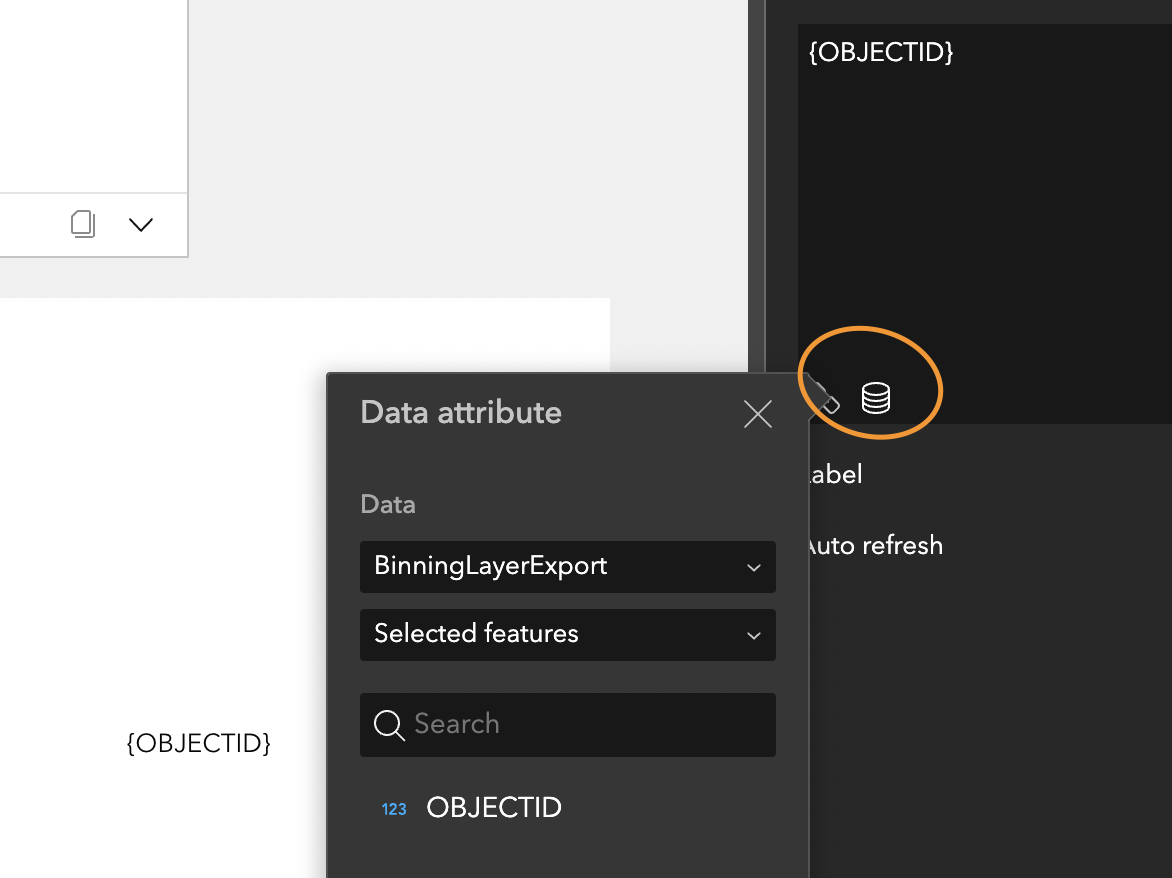This screenshot has height=878, width=1172.
Task: Select the {OBJECTID} text widget on canvas
Action: (199, 743)
